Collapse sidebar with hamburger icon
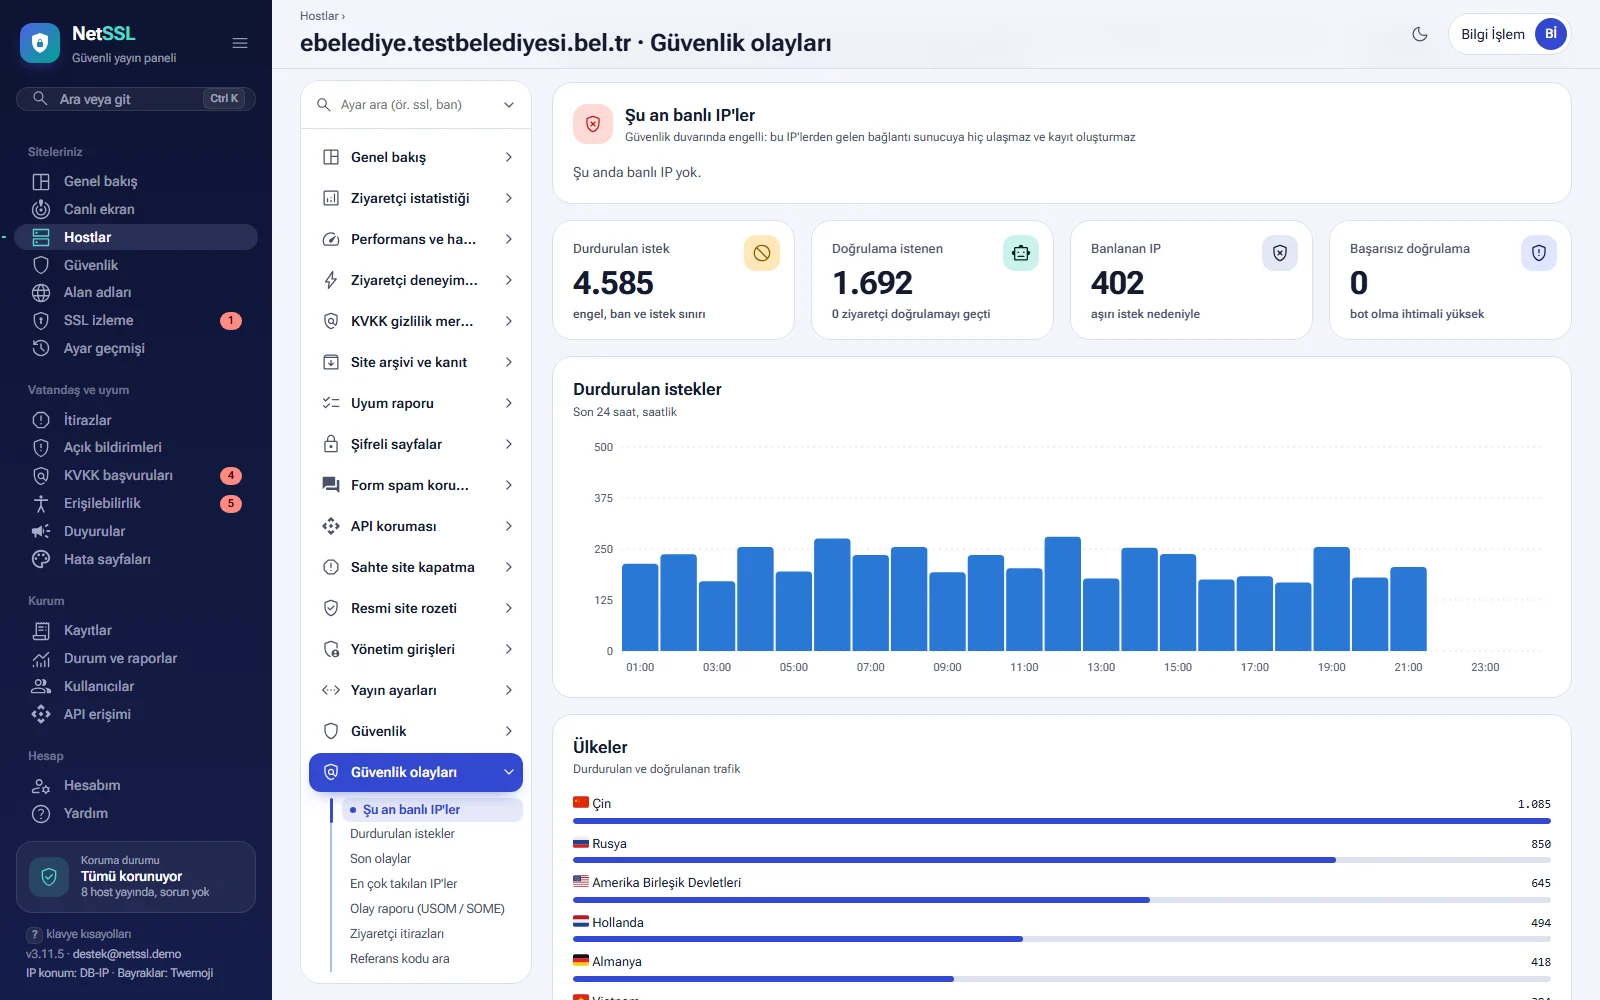 tap(240, 43)
